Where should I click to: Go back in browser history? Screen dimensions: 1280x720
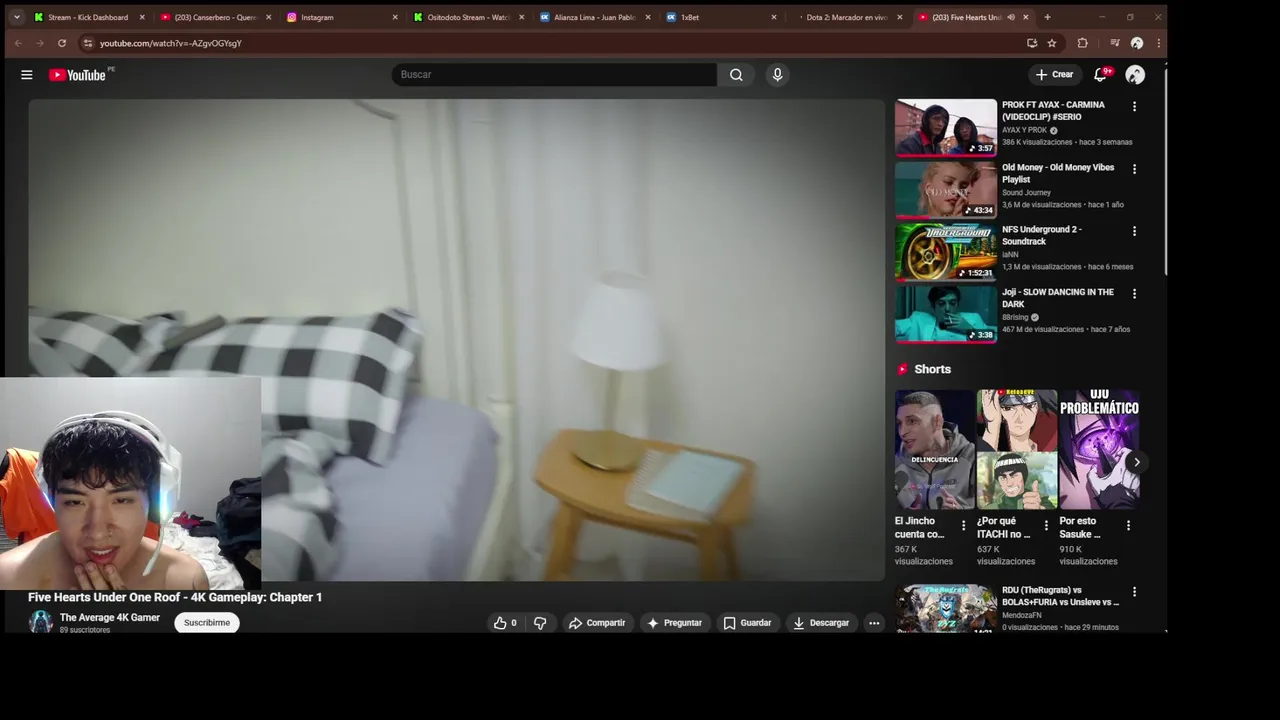click(x=18, y=43)
